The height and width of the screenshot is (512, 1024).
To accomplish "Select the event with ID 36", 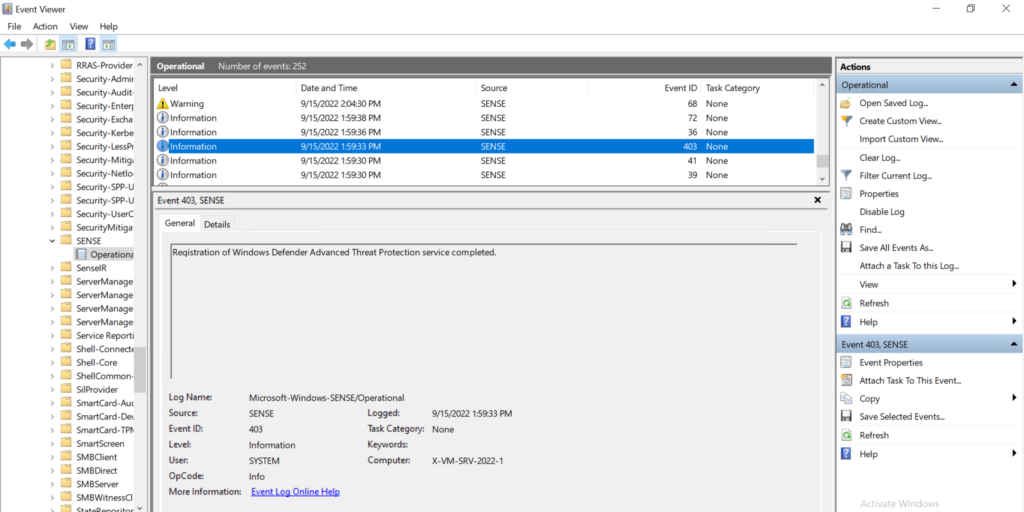I will 484,132.
